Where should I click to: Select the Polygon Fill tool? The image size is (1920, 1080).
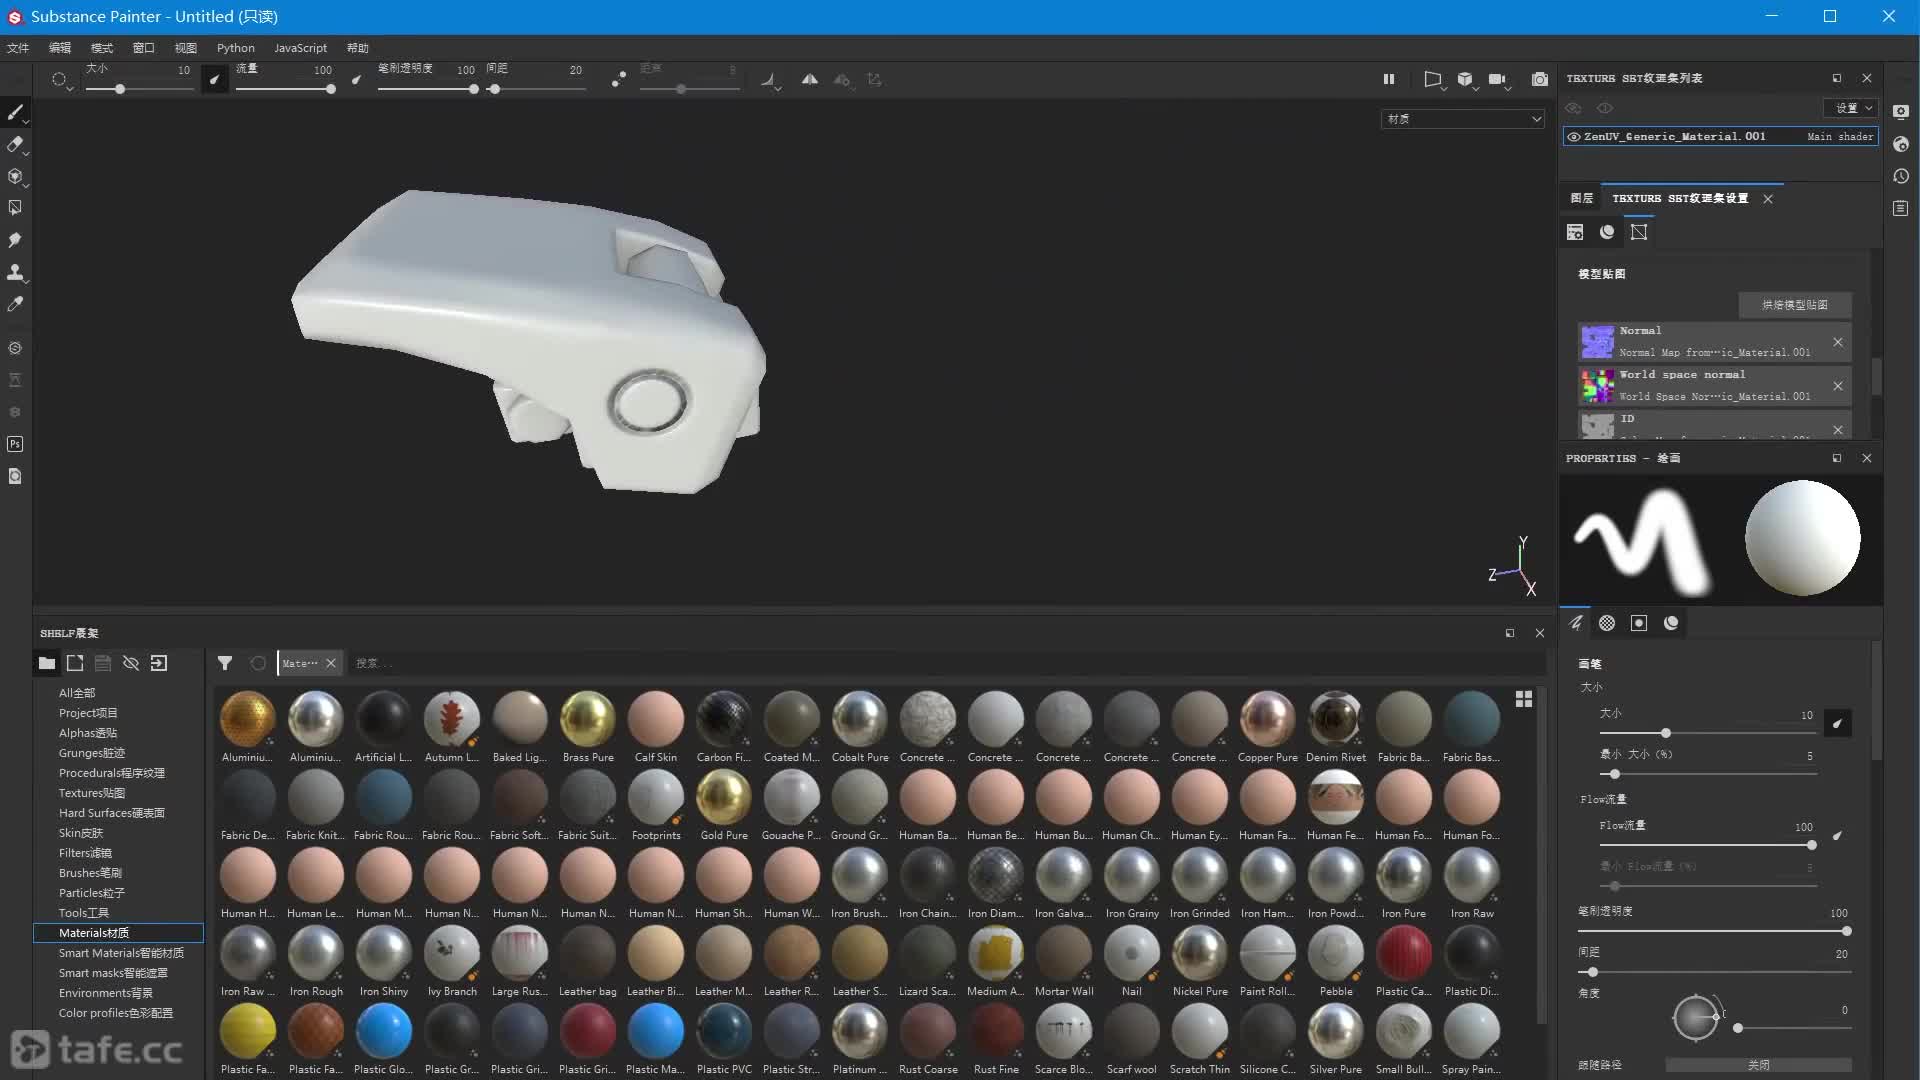coord(15,208)
